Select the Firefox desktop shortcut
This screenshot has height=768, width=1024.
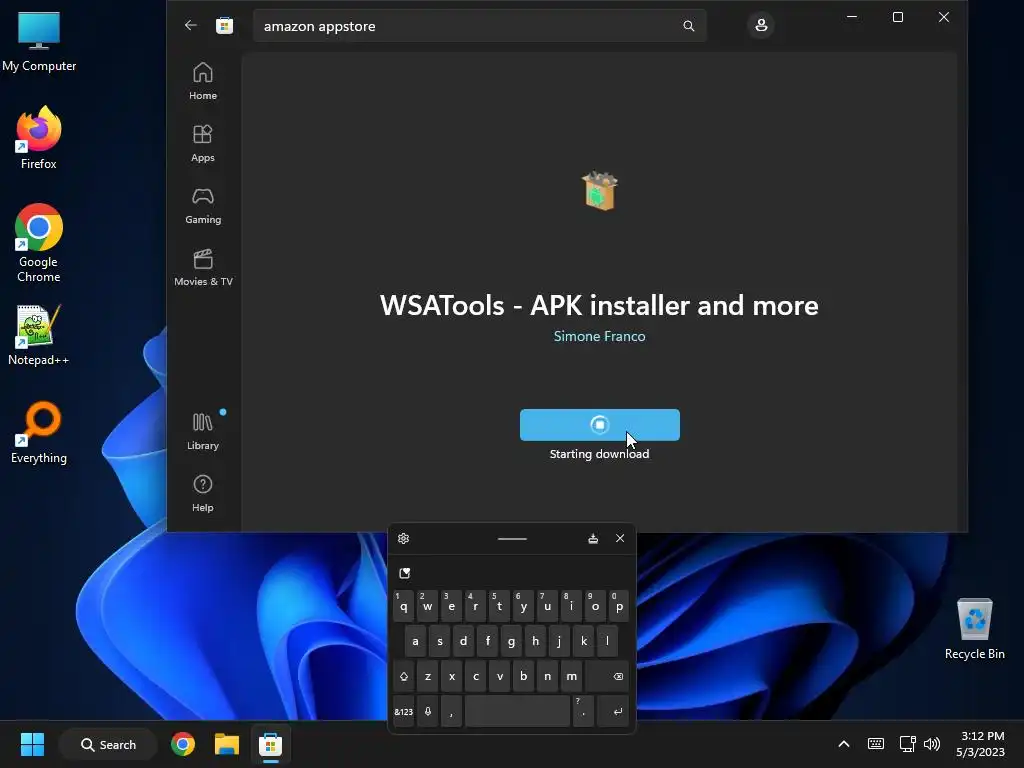click(x=39, y=138)
